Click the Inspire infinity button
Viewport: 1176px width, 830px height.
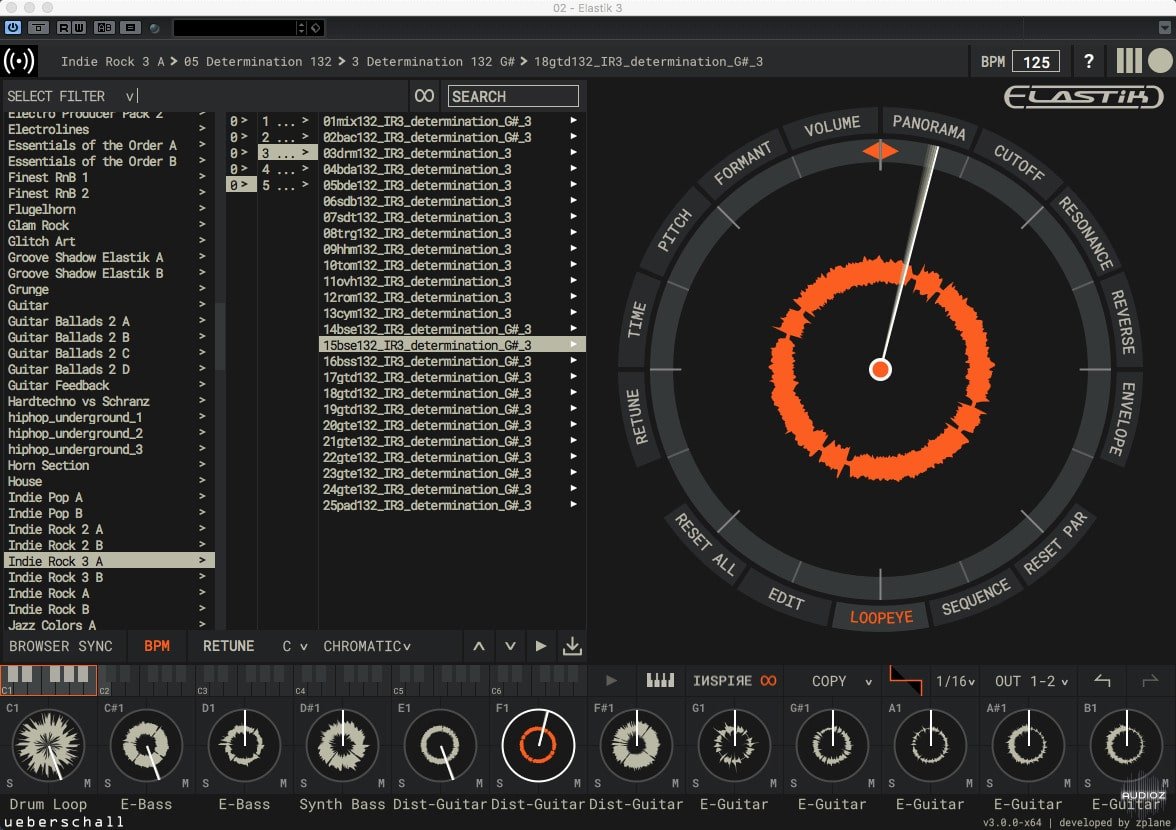point(735,681)
